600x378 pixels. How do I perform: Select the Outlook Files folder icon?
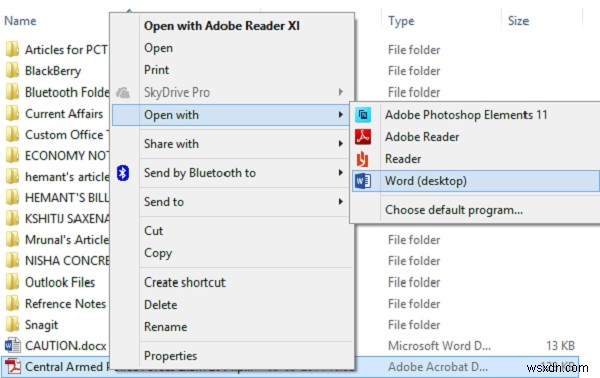coord(12,282)
